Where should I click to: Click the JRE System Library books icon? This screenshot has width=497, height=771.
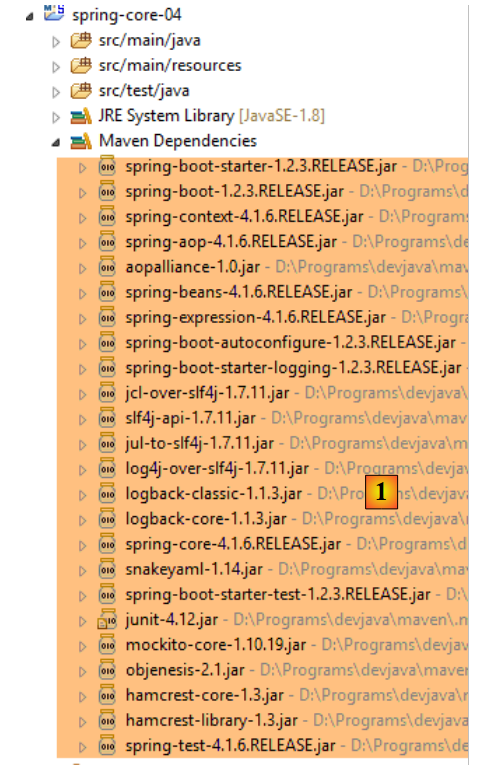pos(81,116)
